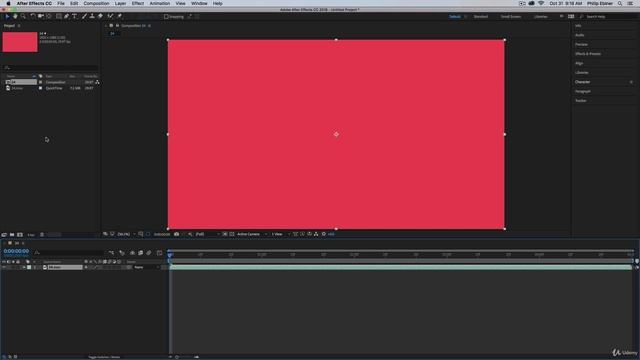Select the Rectangle shape tool
The image size is (640, 360).
click(x=58, y=16)
